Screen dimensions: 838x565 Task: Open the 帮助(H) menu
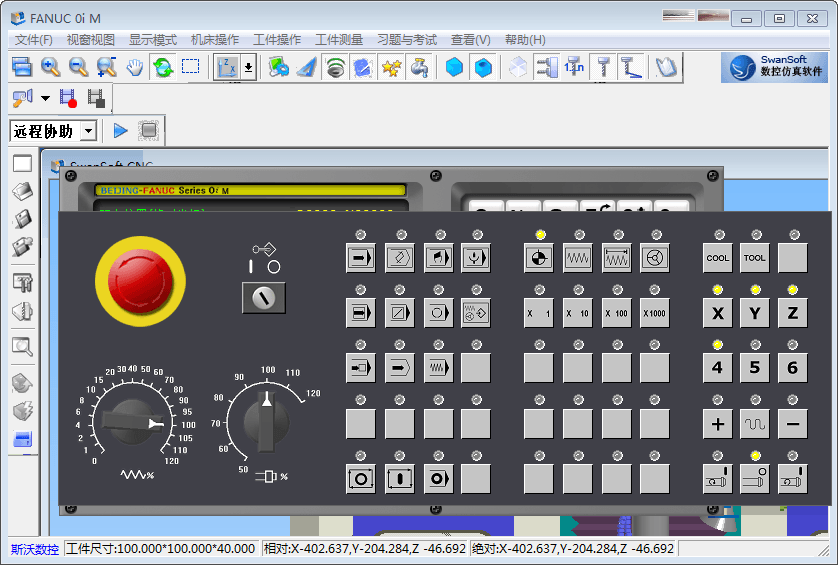[x=525, y=40]
